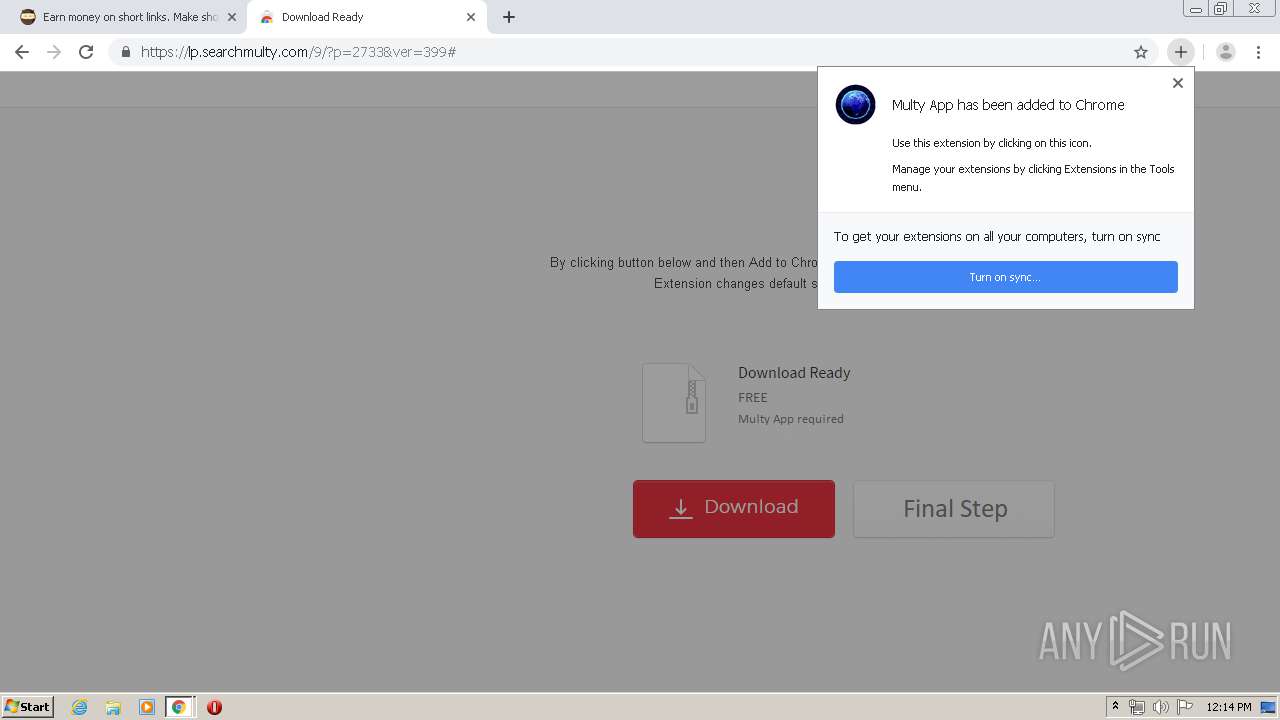Screen dimensions: 1280x720
Task: Click 'Multy App has been added to Chrome' text
Action: click(1008, 105)
